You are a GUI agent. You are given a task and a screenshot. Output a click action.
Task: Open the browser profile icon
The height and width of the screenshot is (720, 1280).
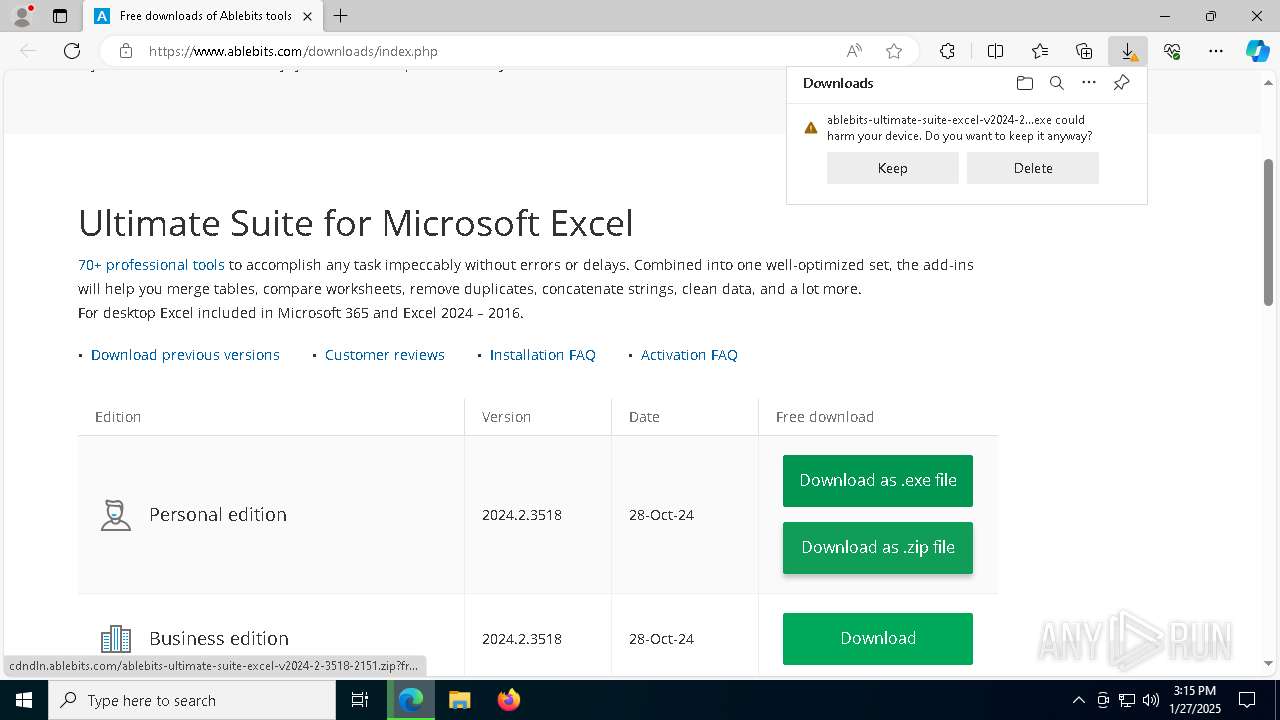[x=22, y=16]
